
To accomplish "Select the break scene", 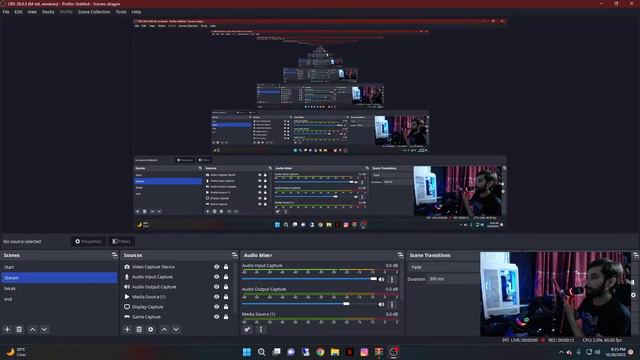I will pyautogui.click(x=59, y=288).
